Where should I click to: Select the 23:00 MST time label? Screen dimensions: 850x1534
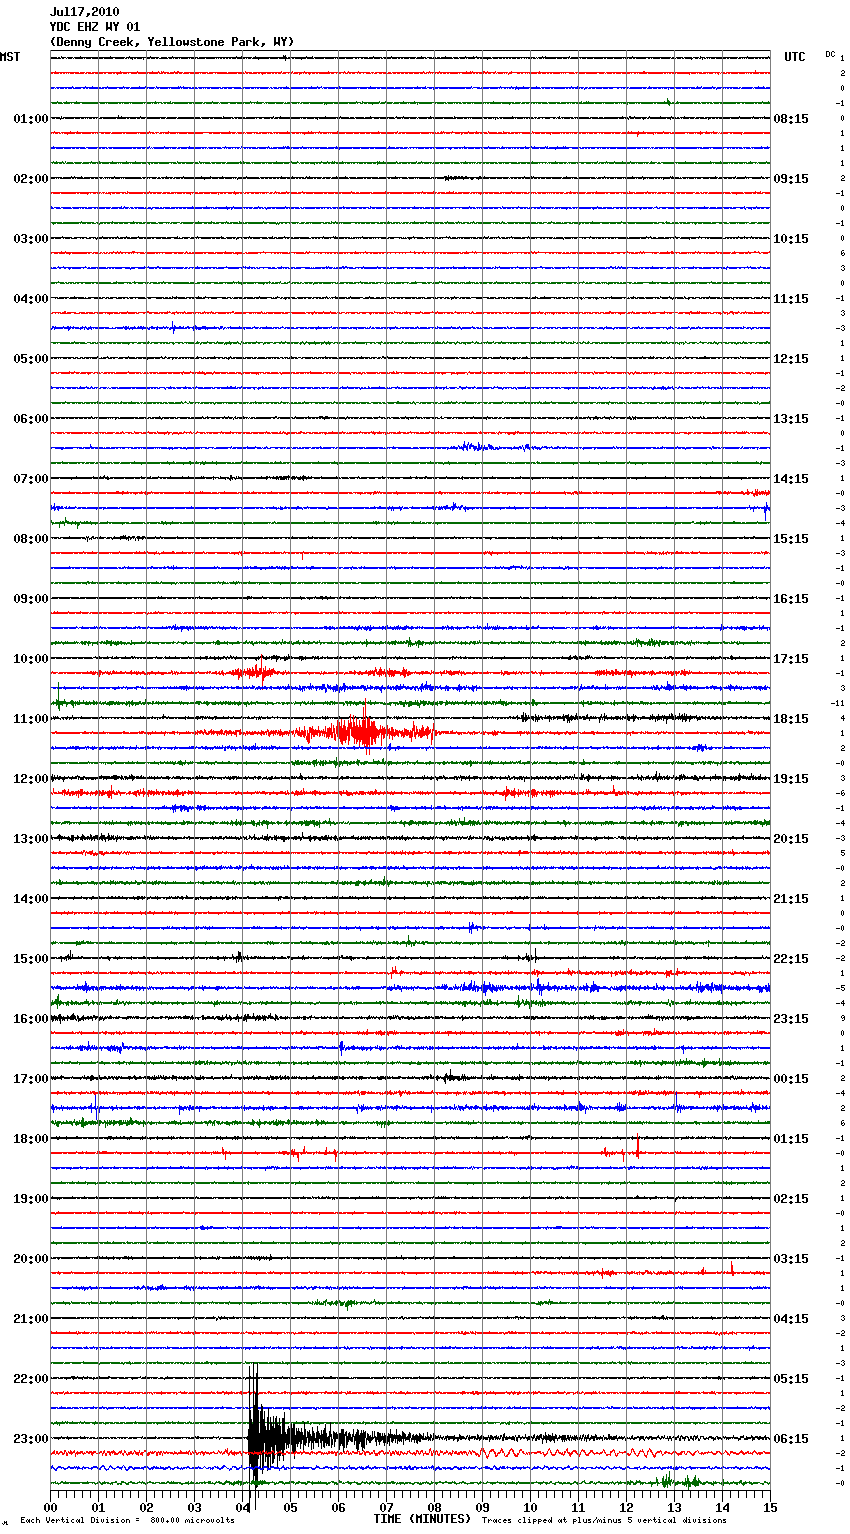tap(31, 1439)
